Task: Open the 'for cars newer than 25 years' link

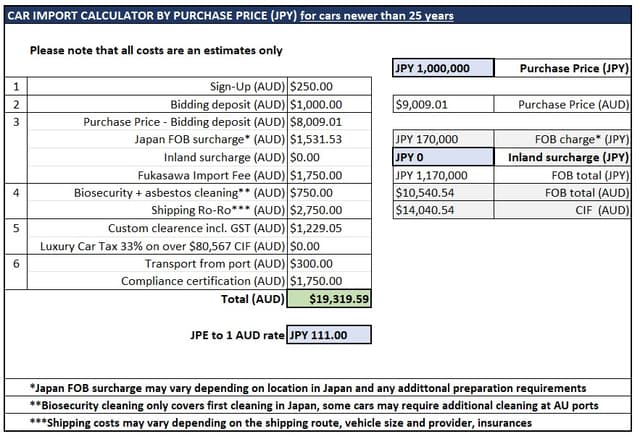Action: click(377, 16)
